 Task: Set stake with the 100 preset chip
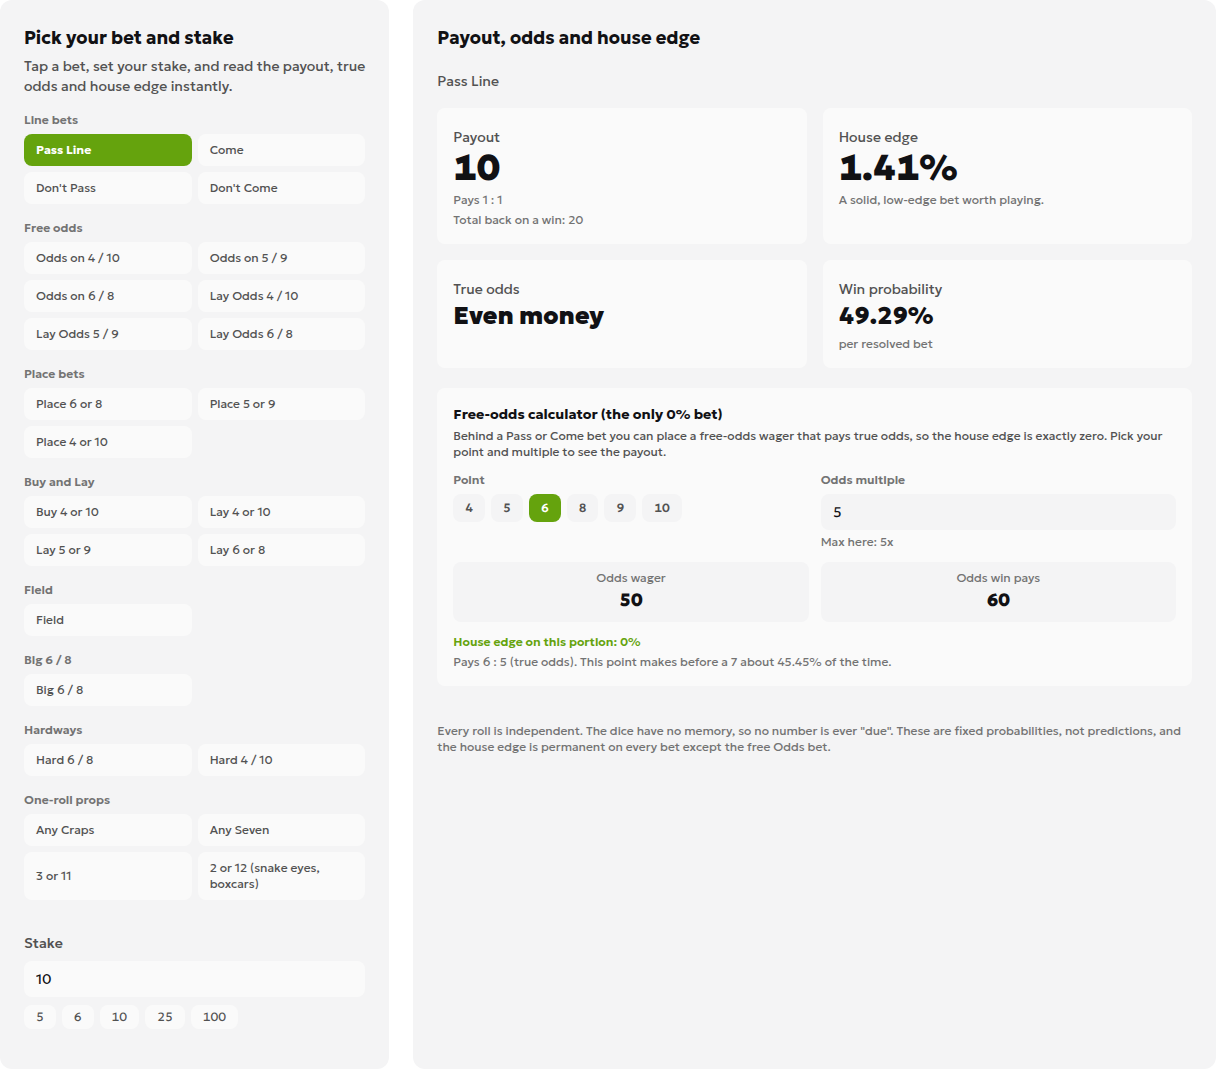coord(215,1017)
